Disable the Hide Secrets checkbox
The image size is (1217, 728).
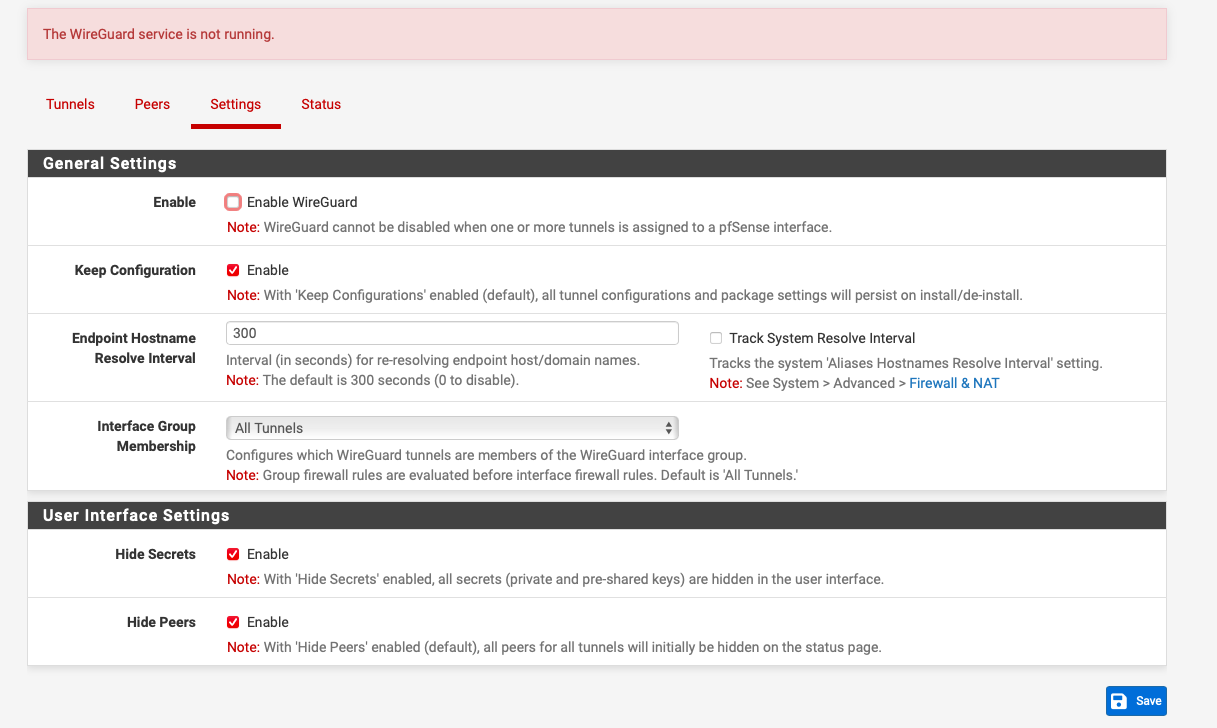pos(233,554)
